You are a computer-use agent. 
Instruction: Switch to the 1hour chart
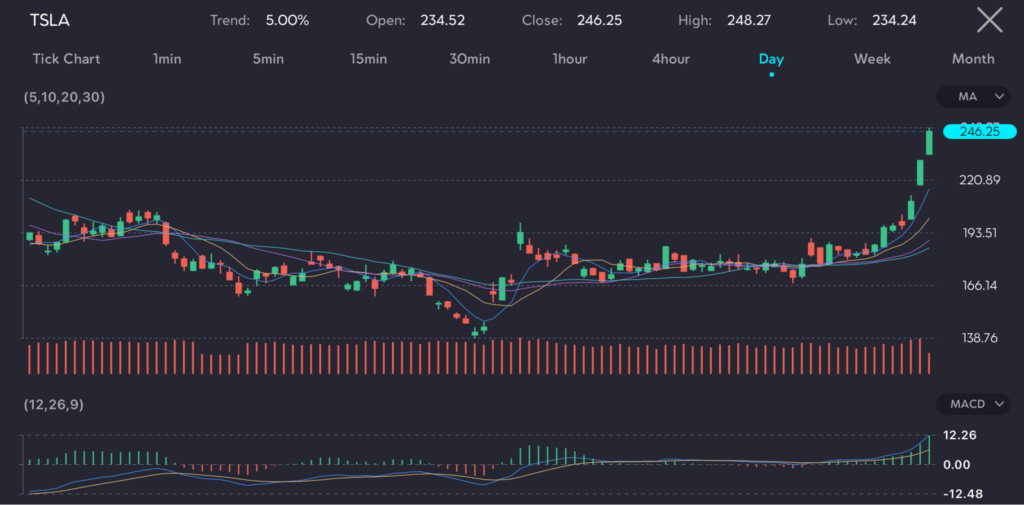(569, 59)
